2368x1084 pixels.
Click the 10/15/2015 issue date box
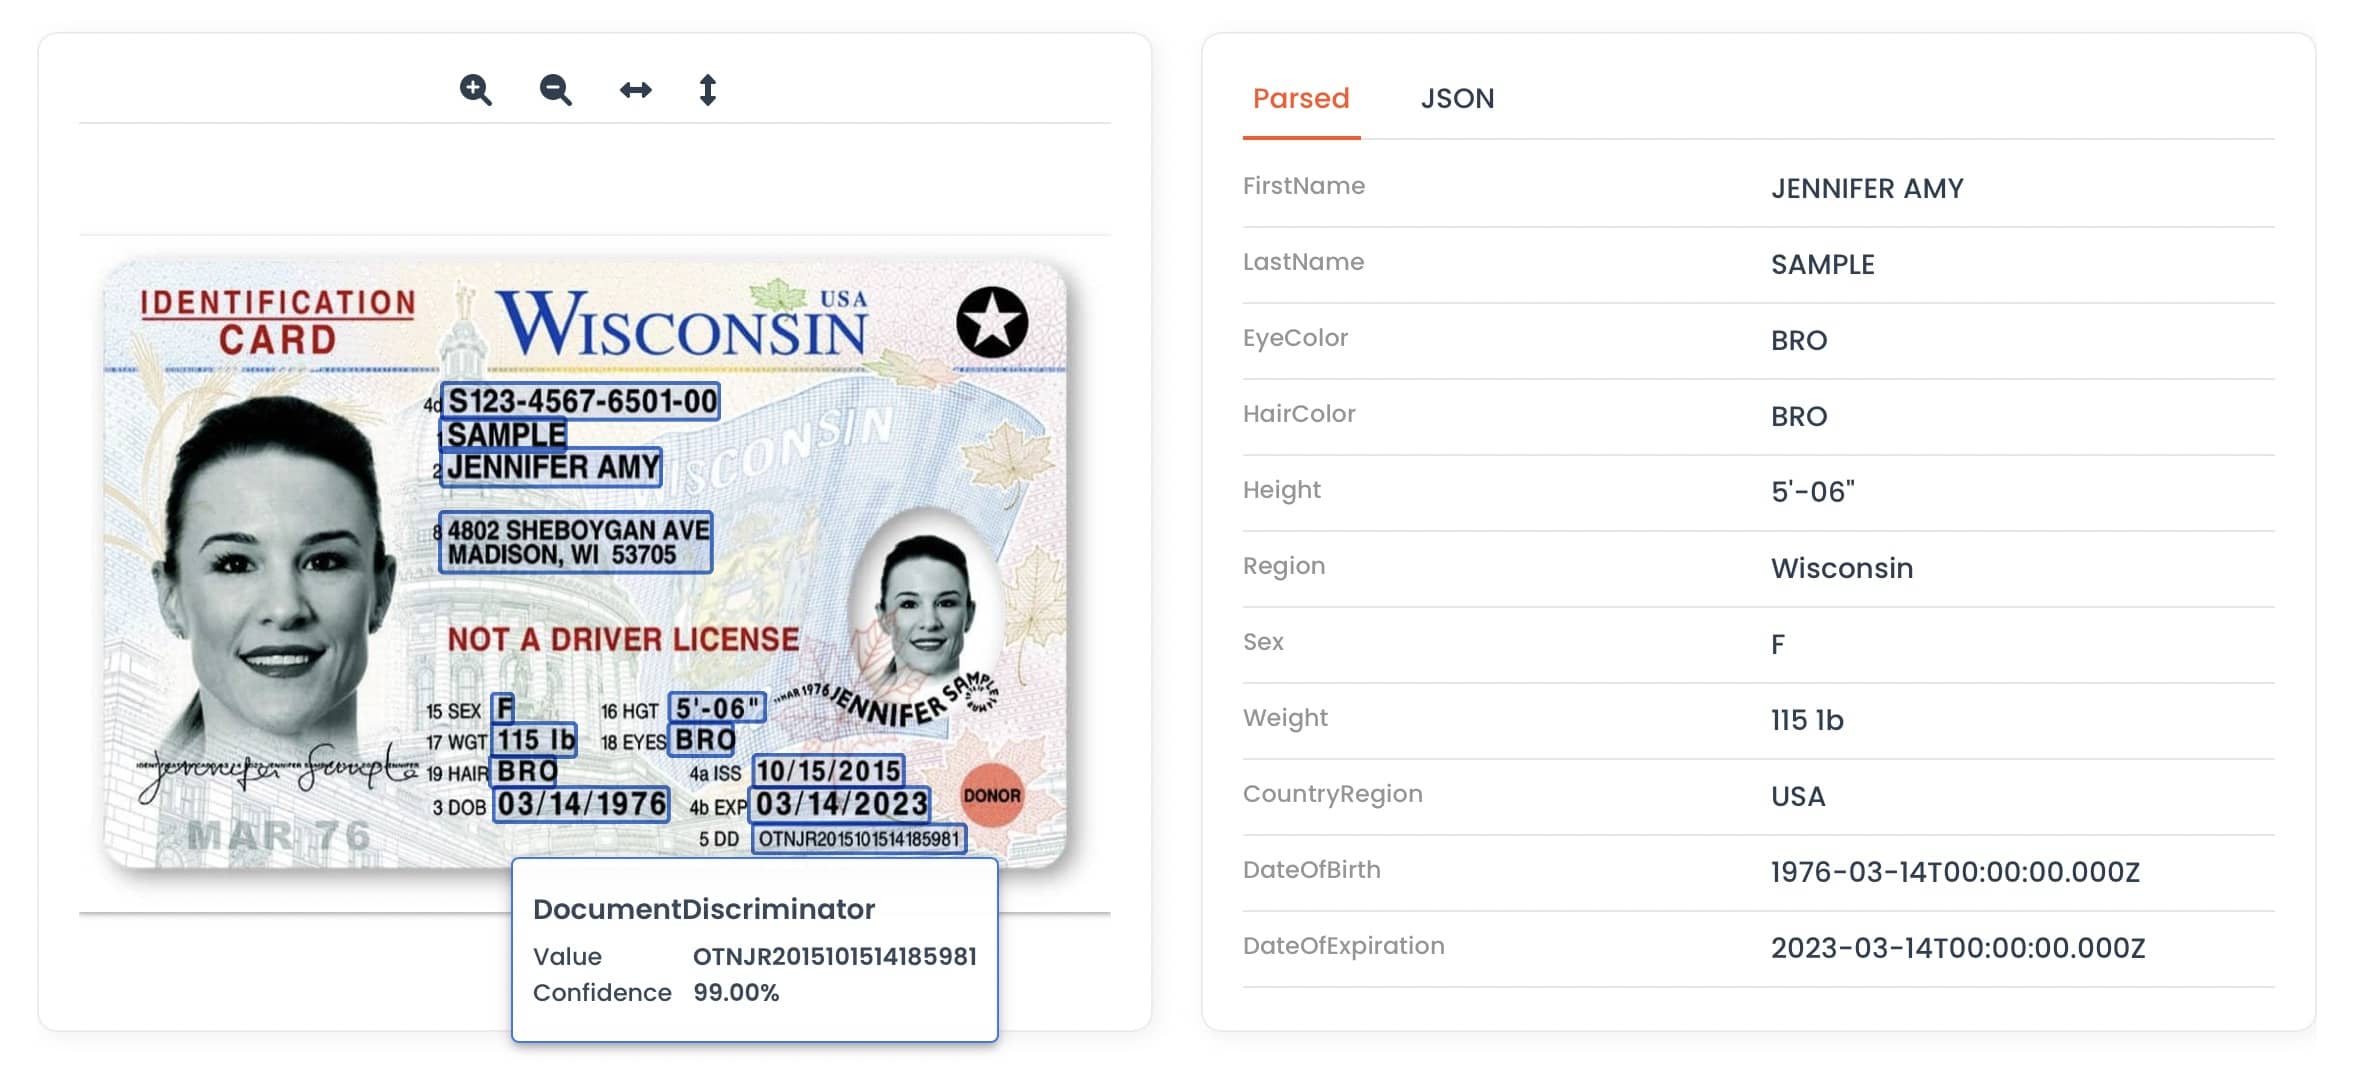(x=829, y=770)
